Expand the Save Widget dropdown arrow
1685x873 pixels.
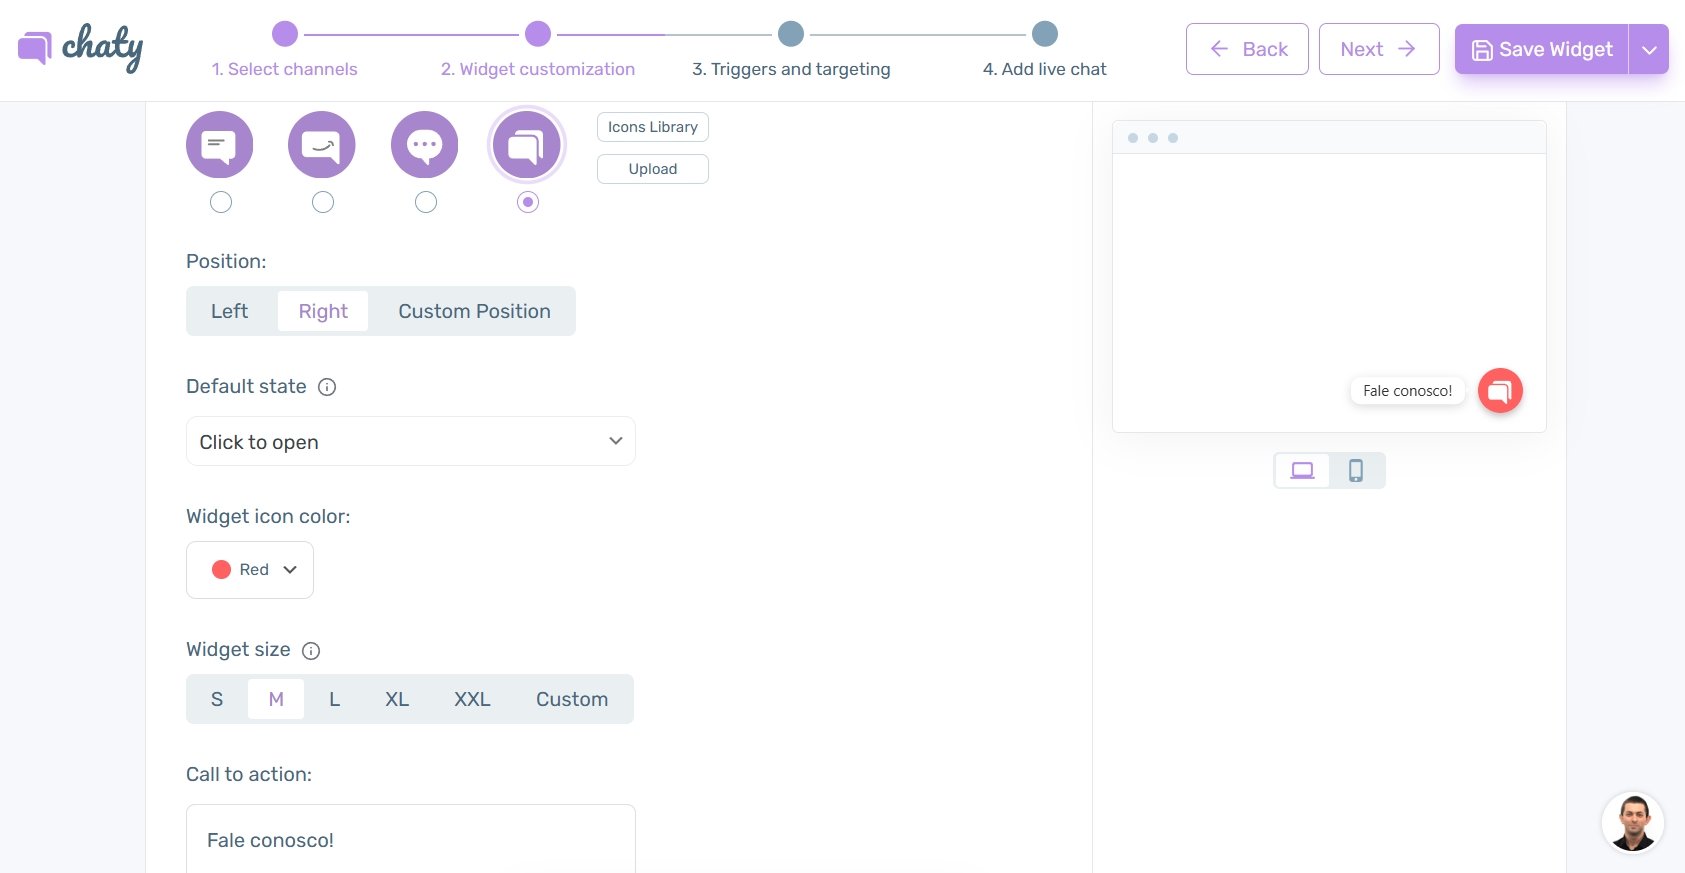tap(1649, 49)
